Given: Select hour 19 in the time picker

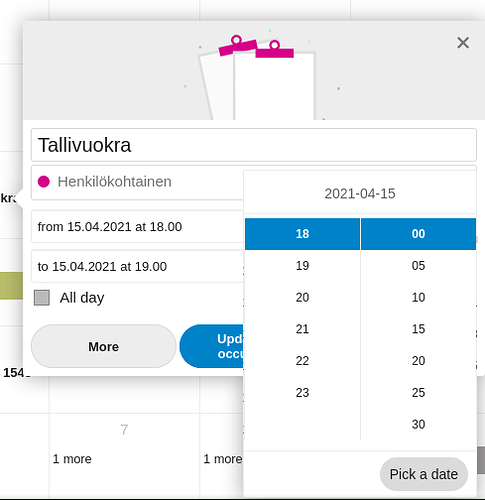Looking at the screenshot, I should (x=302, y=266).
